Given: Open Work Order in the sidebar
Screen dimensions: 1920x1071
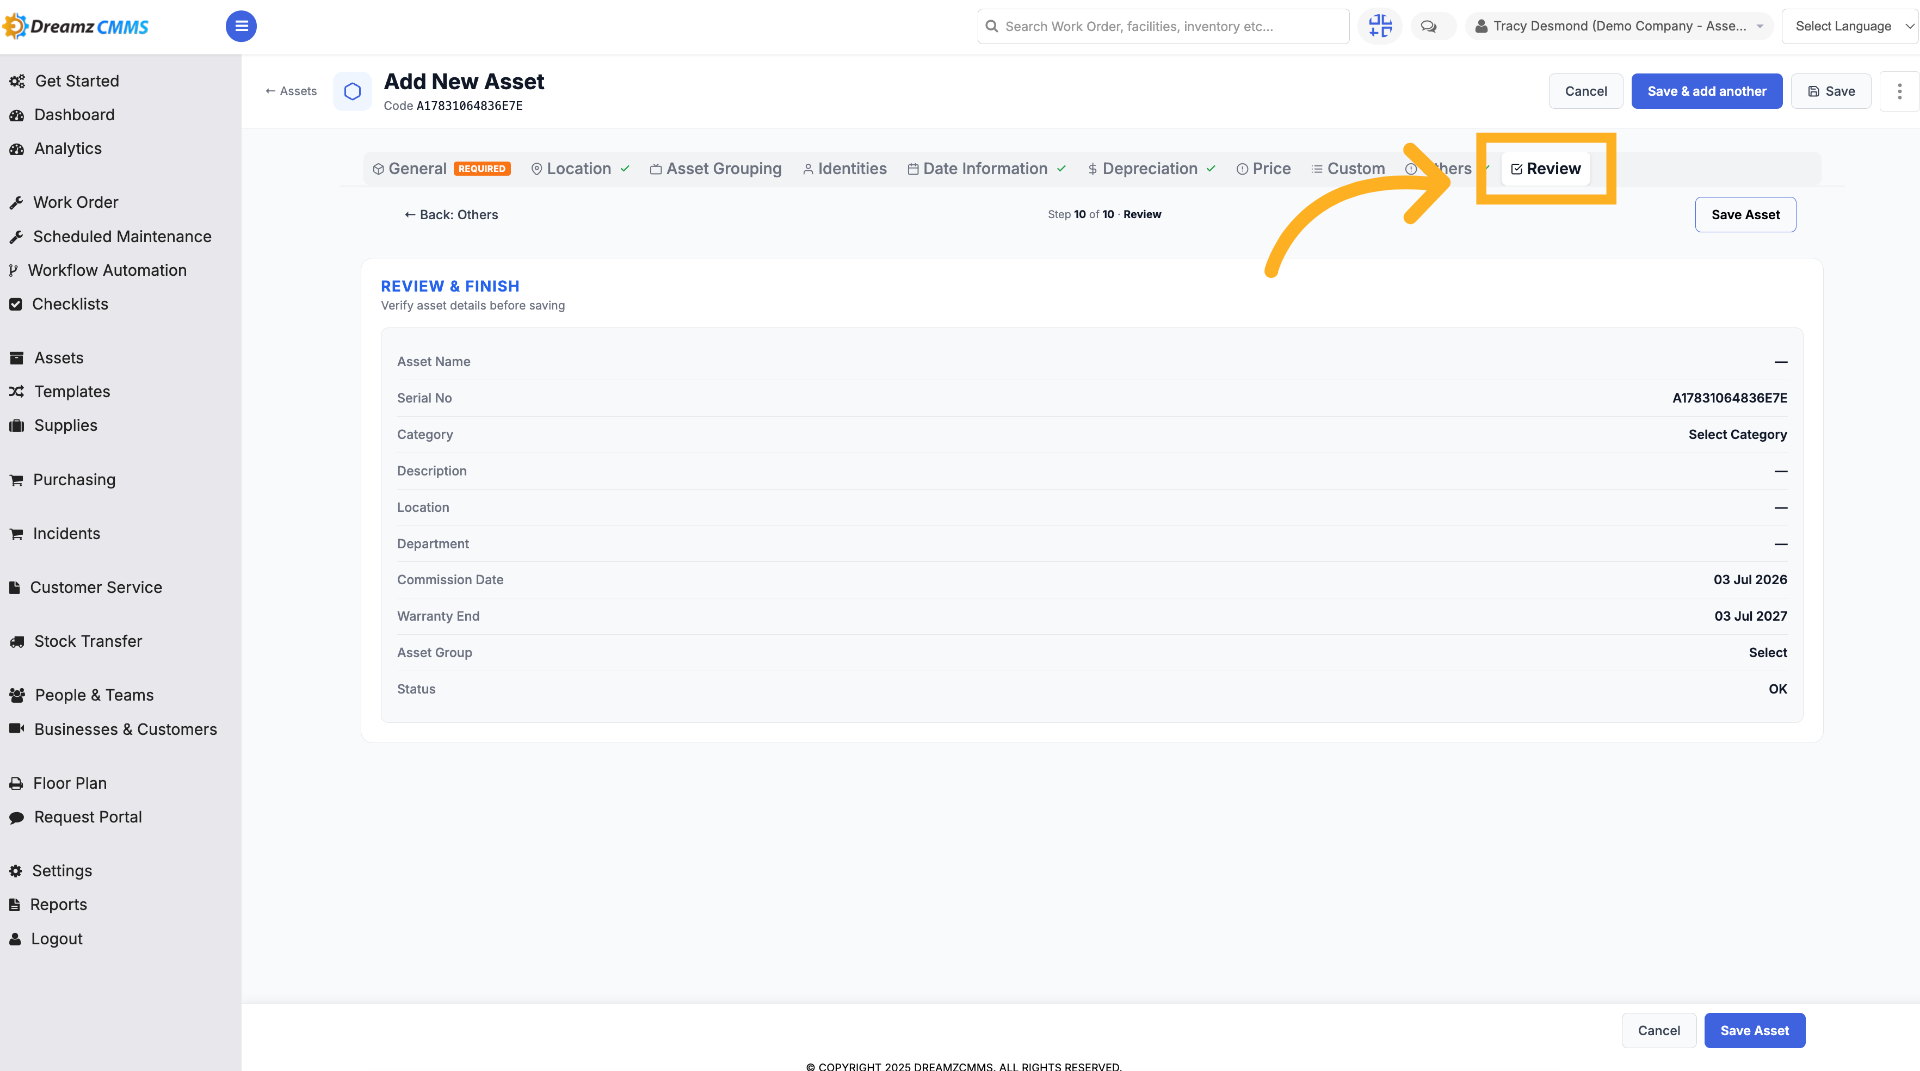Looking at the screenshot, I should click(64, 202).
